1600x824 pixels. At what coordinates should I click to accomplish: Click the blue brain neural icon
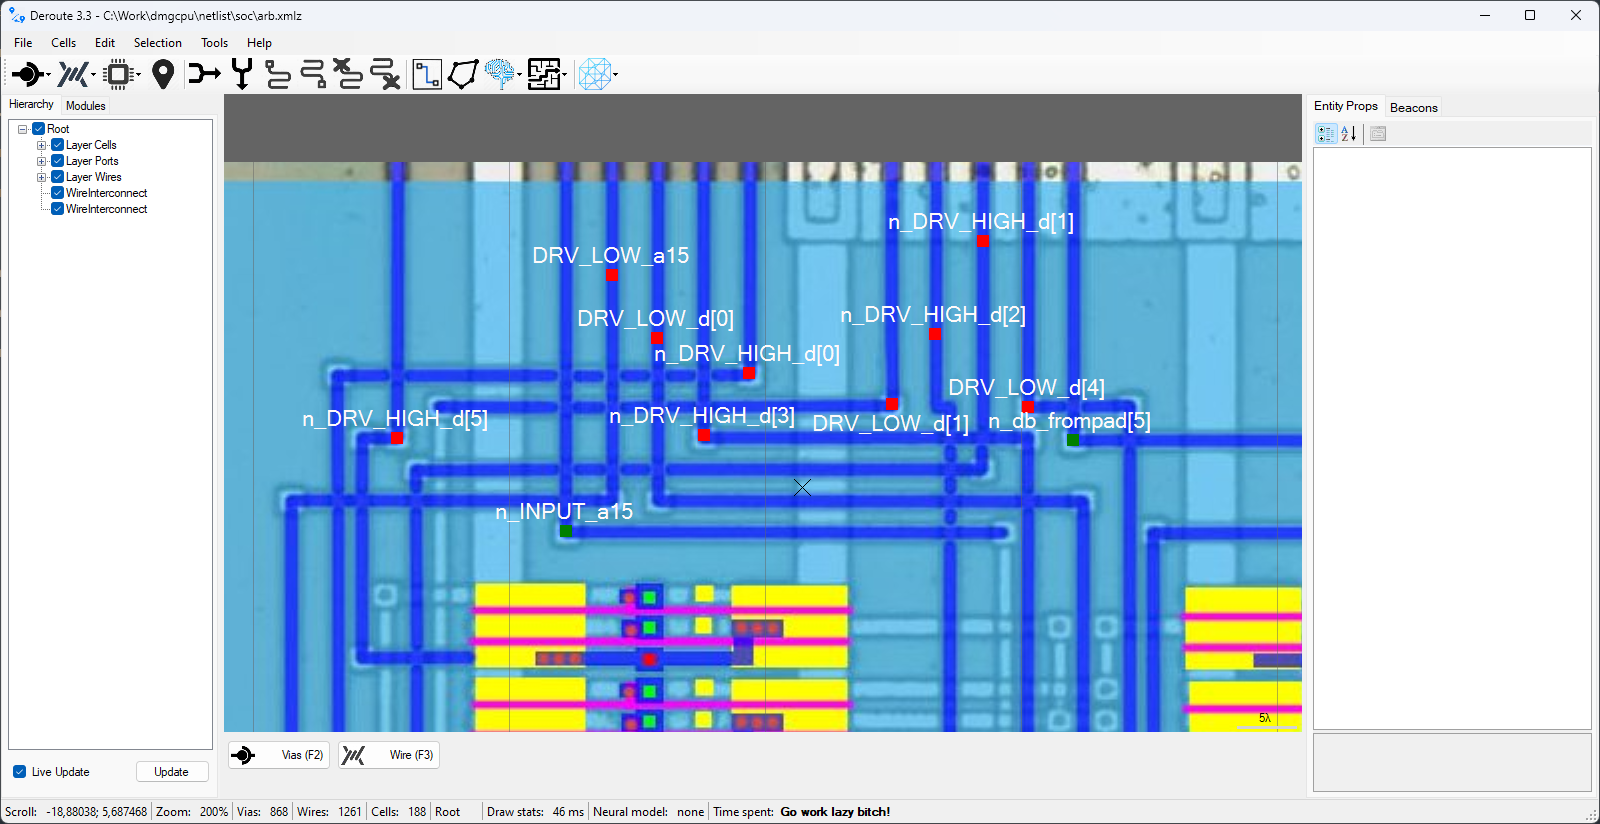click(x=500, y=74)
